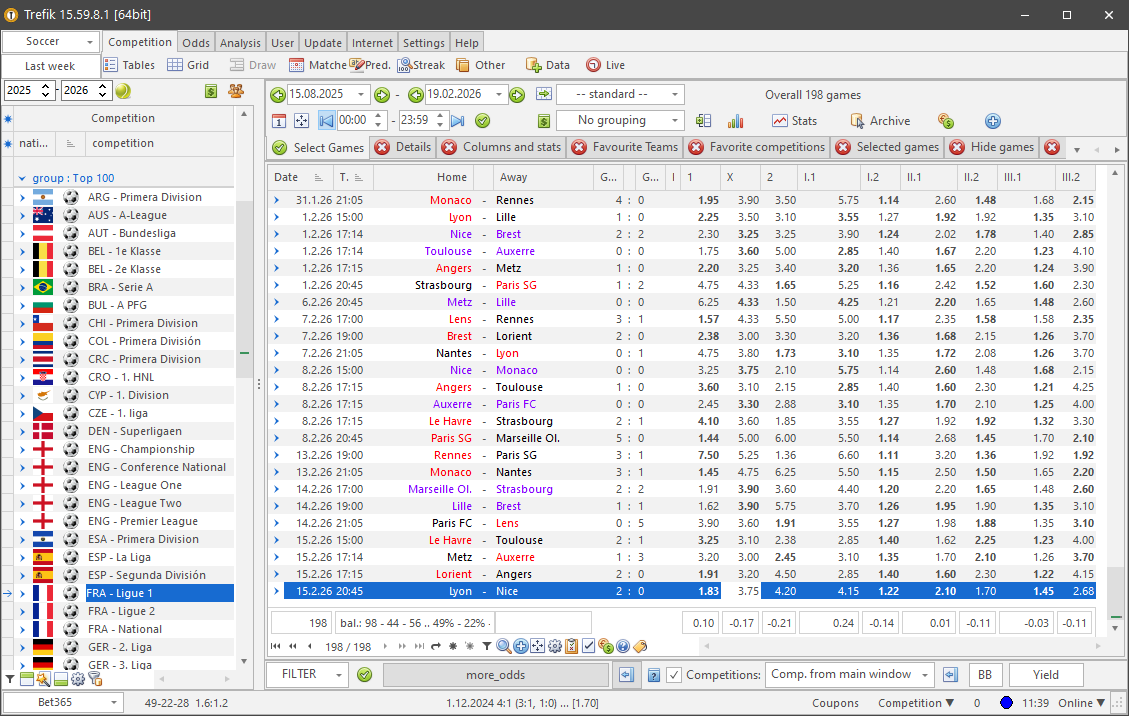Click the filter funnel icon in grid navigator
1129x716 pixels.
[486, 646]
